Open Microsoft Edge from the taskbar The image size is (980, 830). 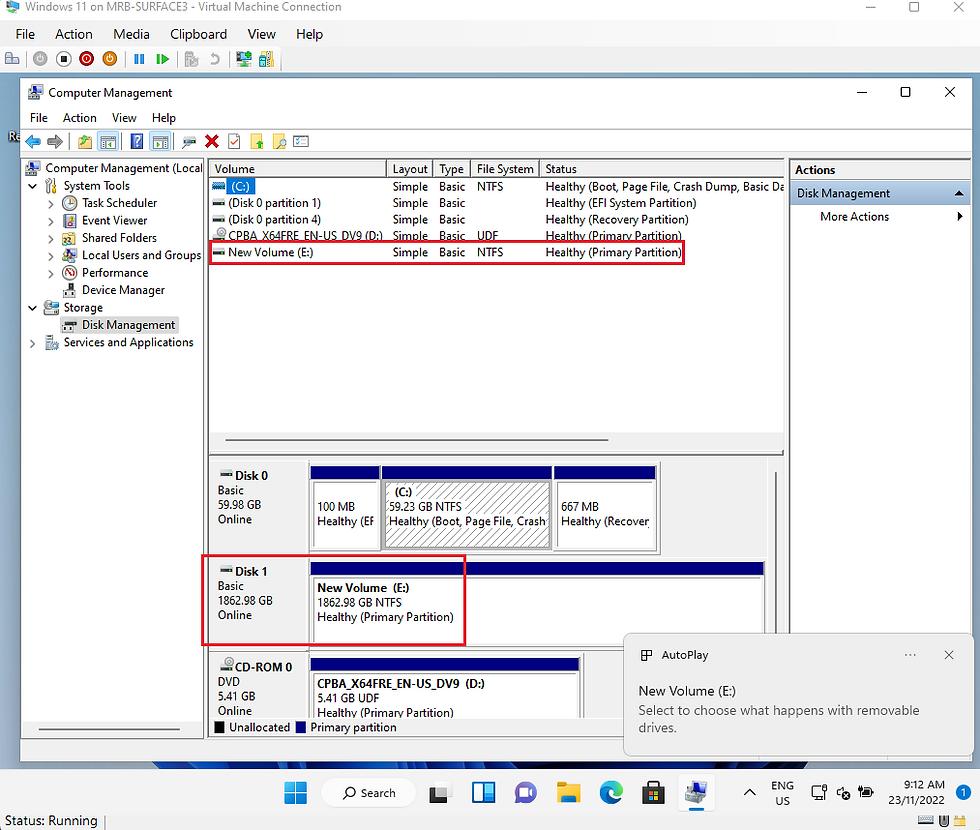click(611, 793)
